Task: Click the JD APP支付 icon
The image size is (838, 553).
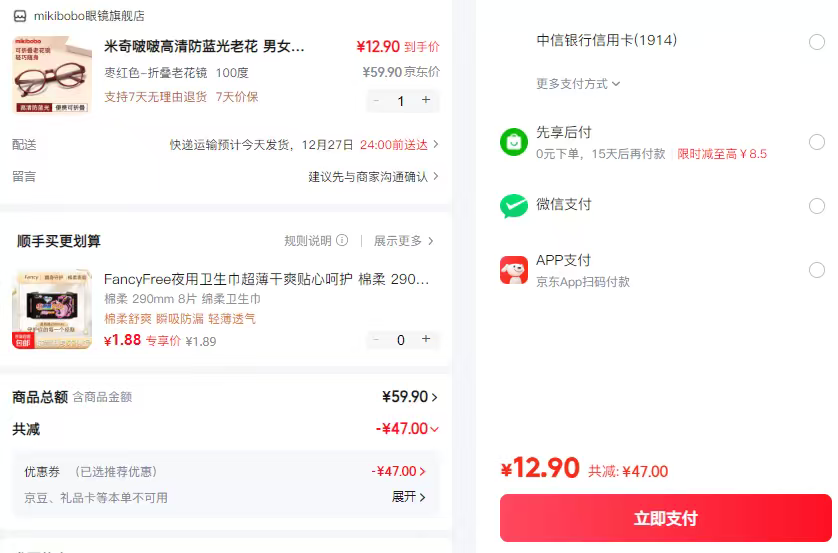Action: 513,270
